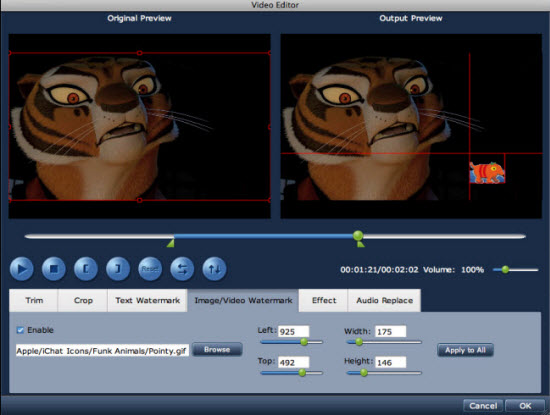Set trim start with left bracket button
Viewport: 550px width, 415px height.
tap(86, 269)
